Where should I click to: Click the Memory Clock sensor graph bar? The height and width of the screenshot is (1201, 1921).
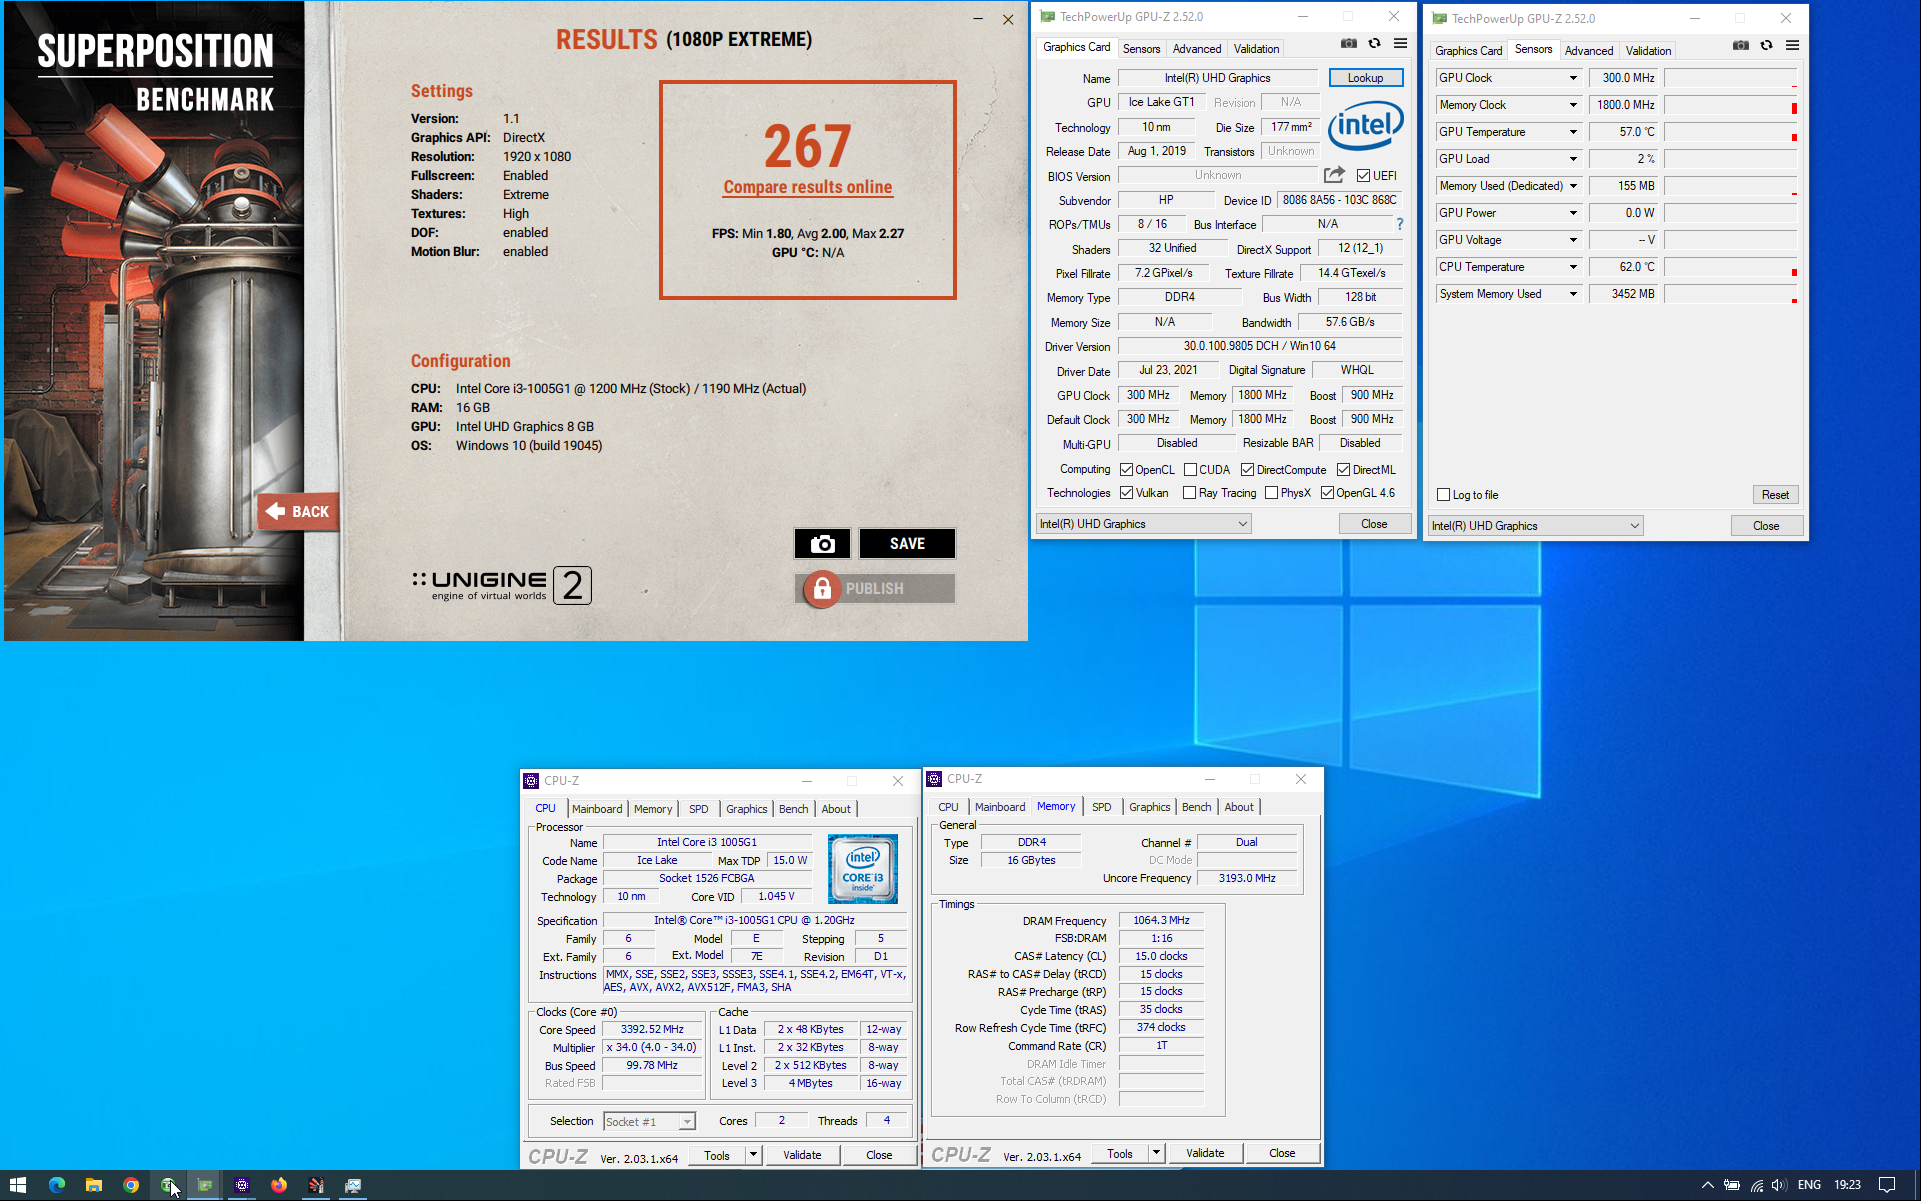pos(1731,105)
